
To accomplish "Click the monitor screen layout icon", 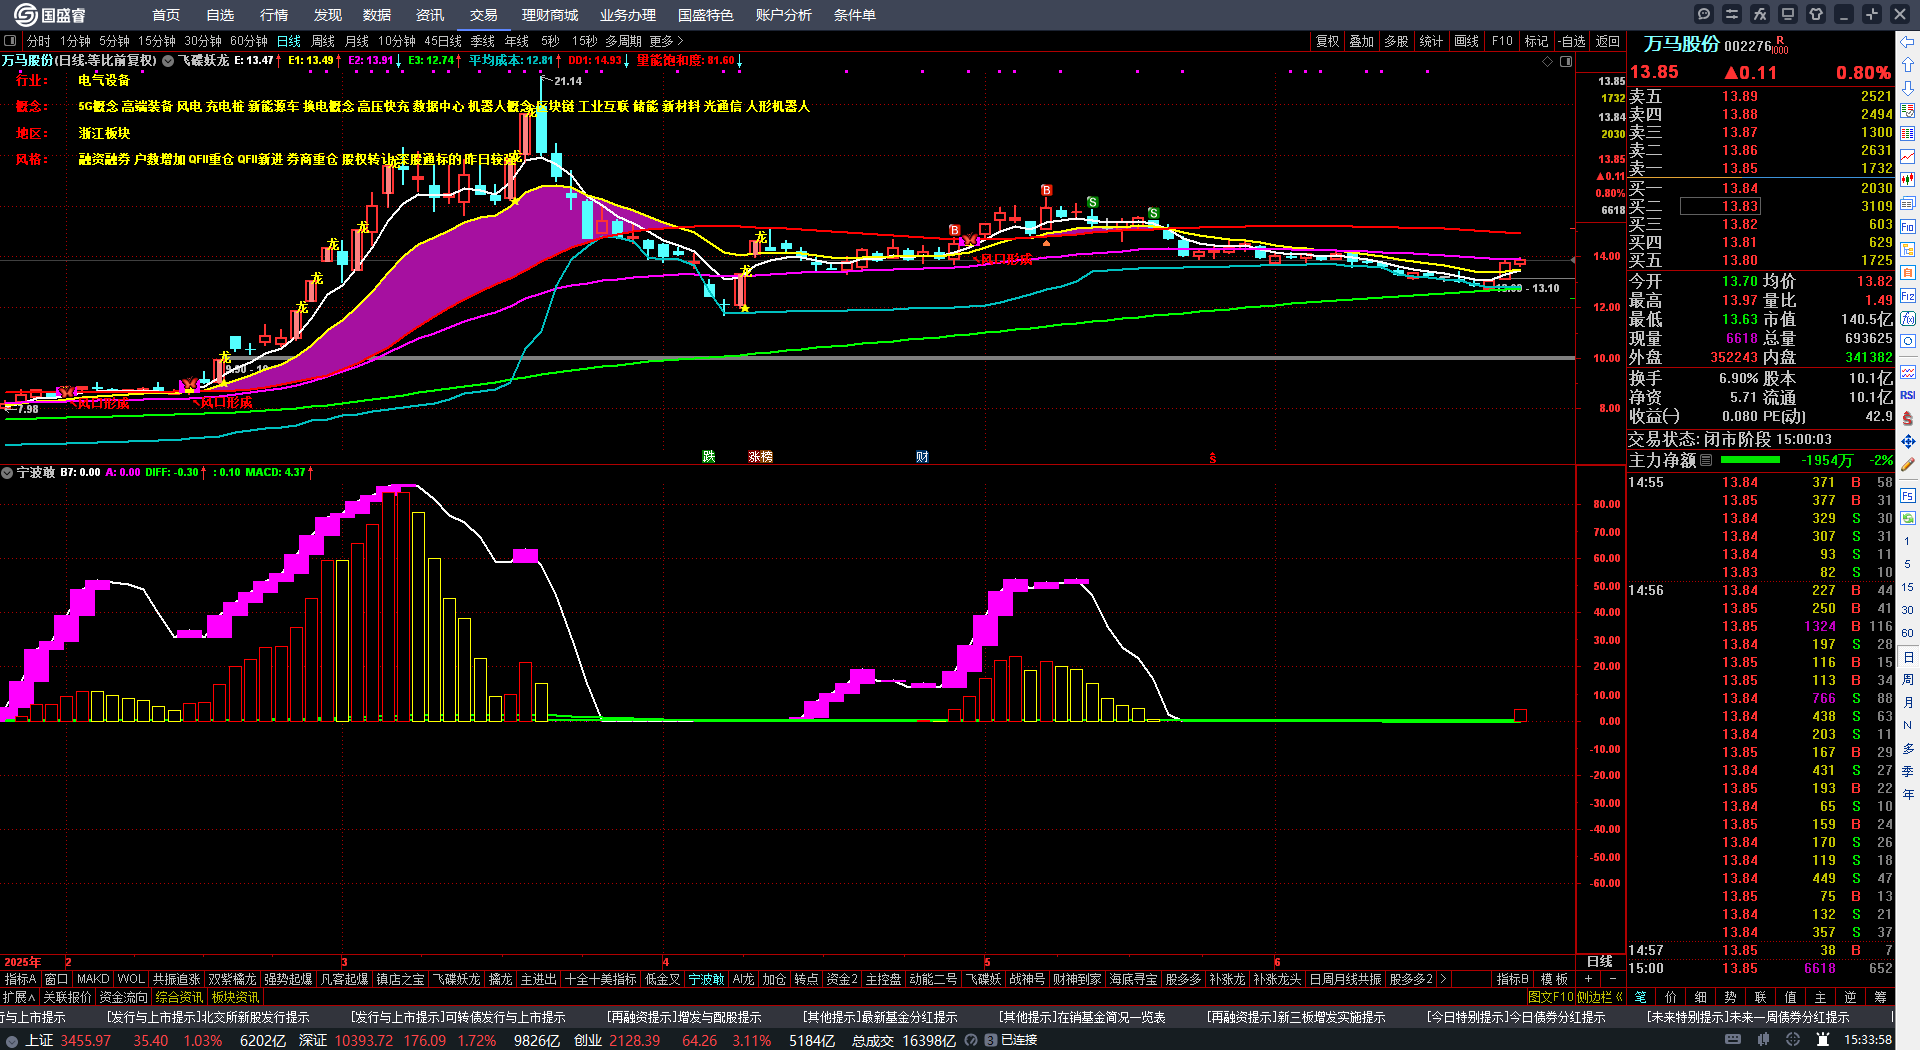I will [x=1788, y=14].
